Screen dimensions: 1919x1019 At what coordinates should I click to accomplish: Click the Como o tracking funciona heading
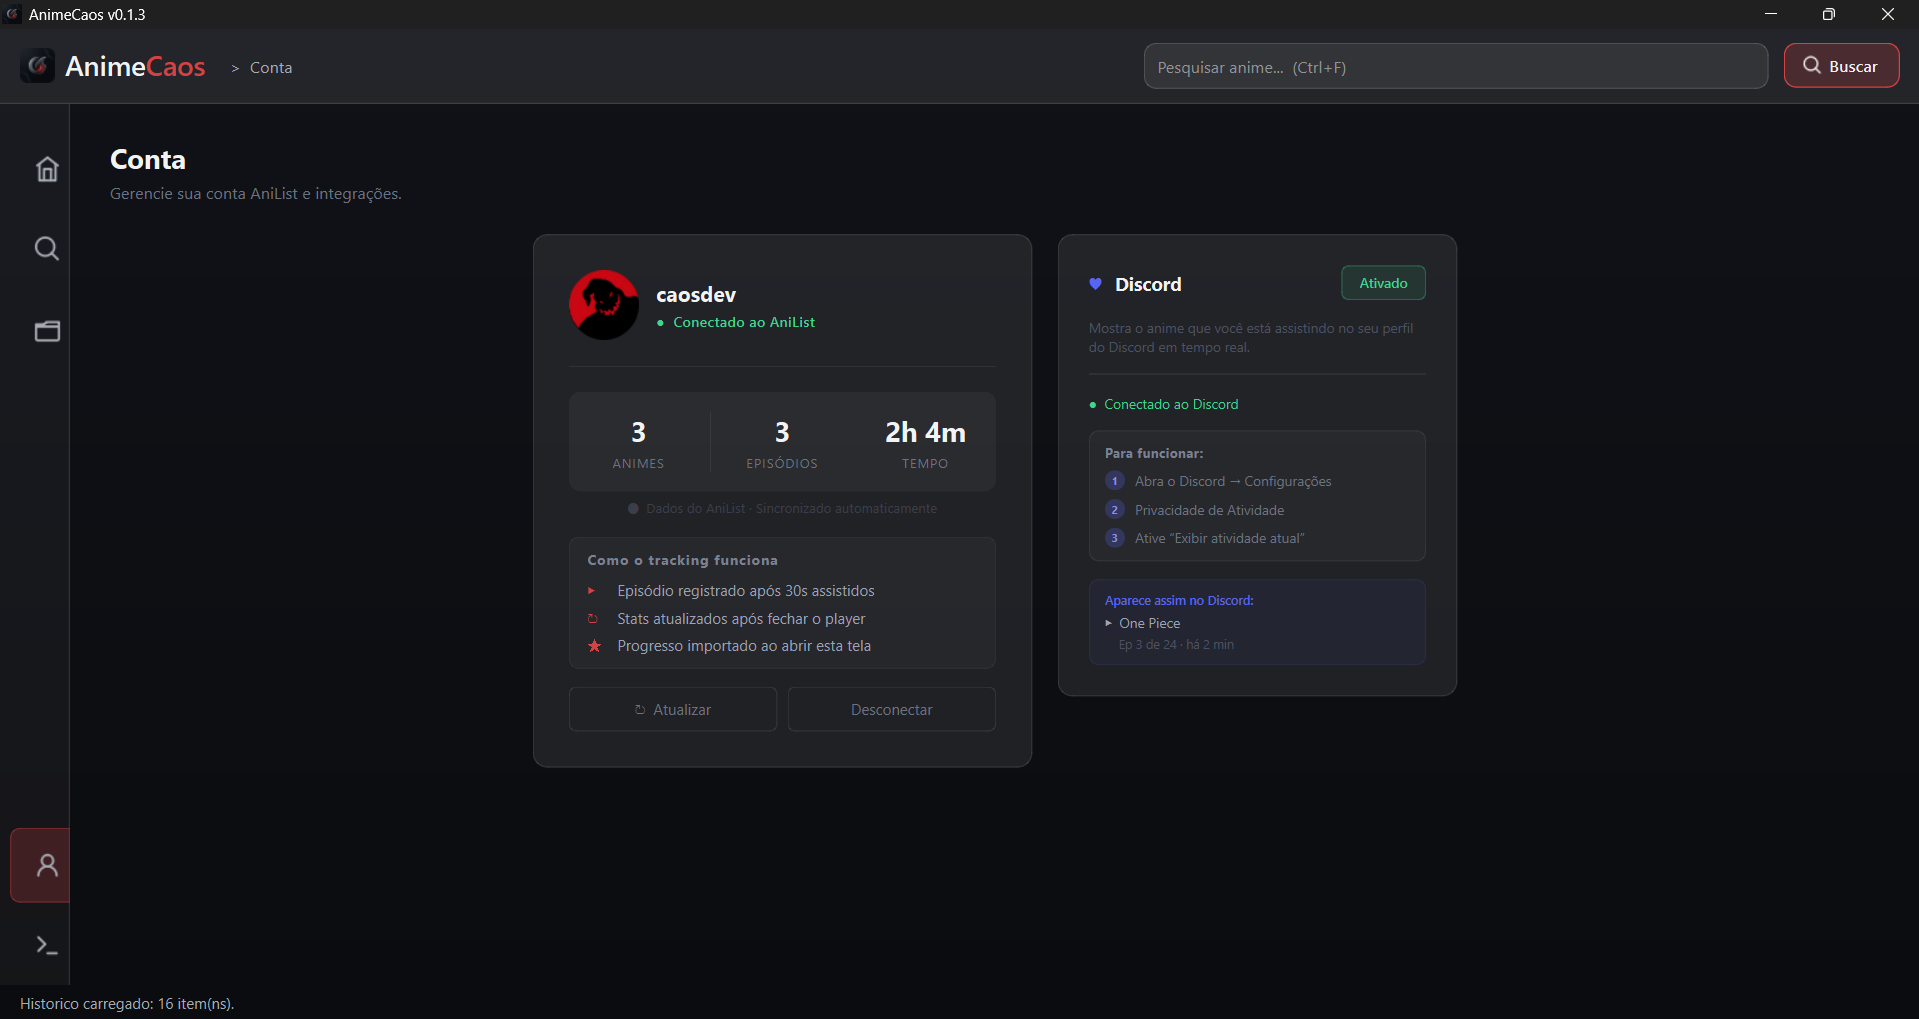tap(682, 560)
